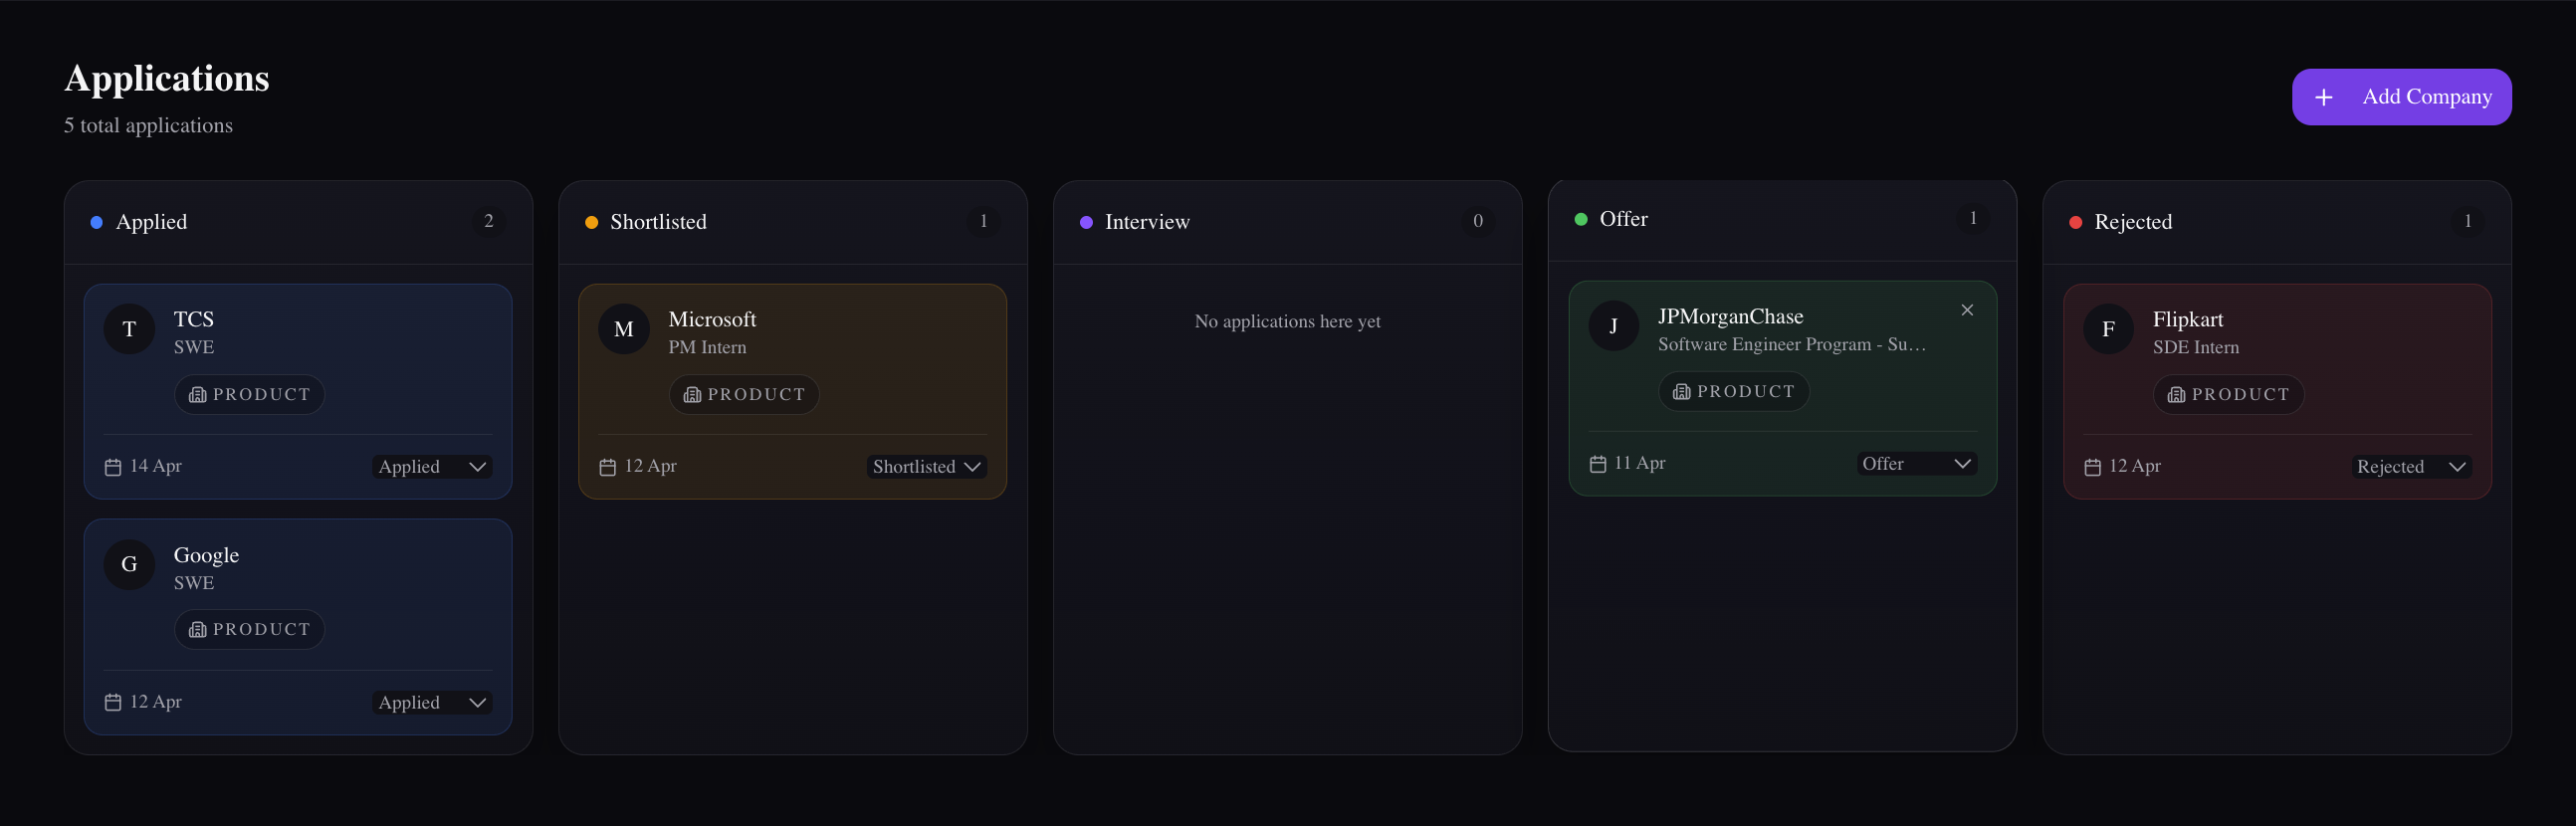The width and height of the screenshot is (2576, 826).
Task: Open the status dropdown on the TCS card
Action: pos(432,467)
